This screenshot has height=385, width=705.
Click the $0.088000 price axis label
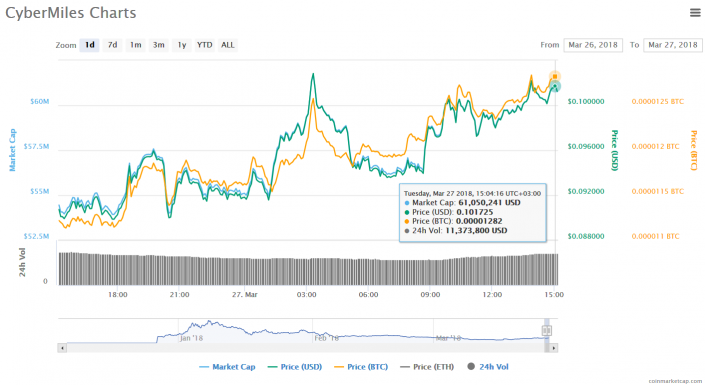(586, 237)
